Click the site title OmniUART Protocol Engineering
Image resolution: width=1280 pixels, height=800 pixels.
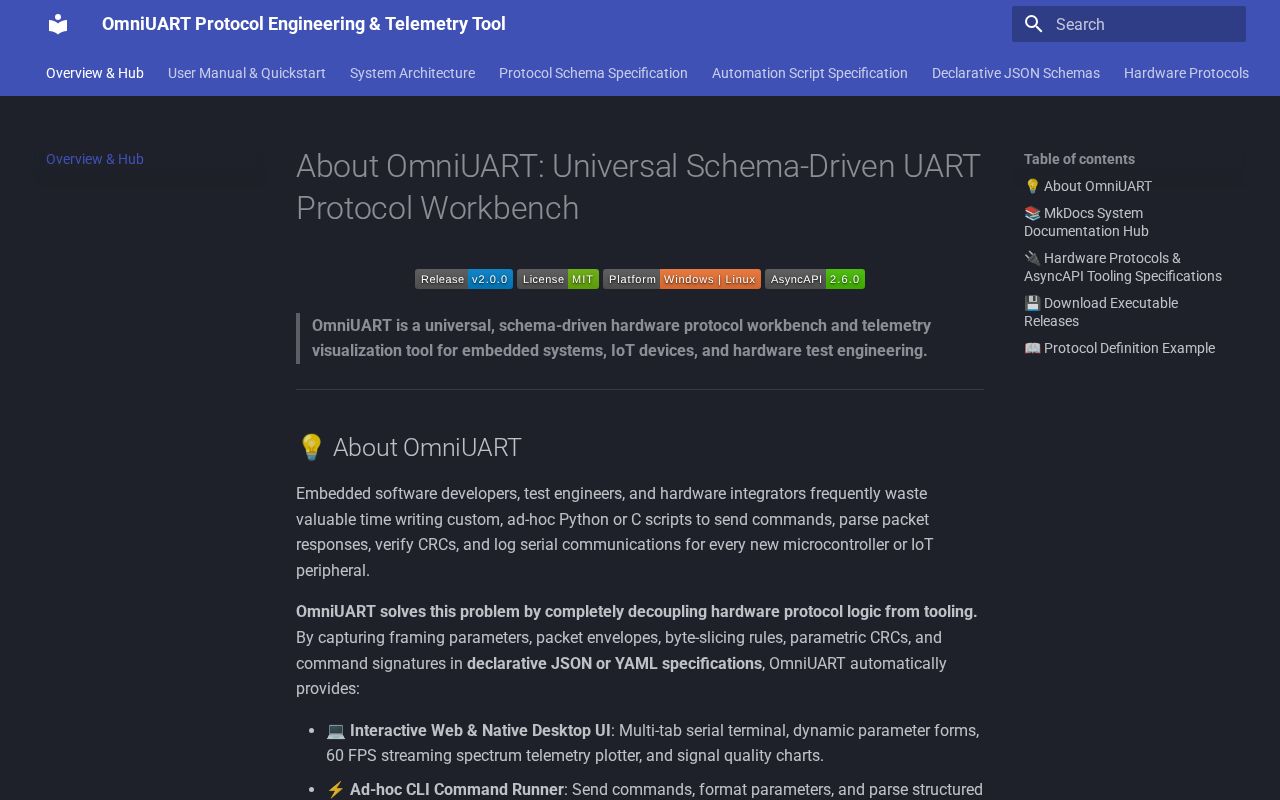click(304, 24)
